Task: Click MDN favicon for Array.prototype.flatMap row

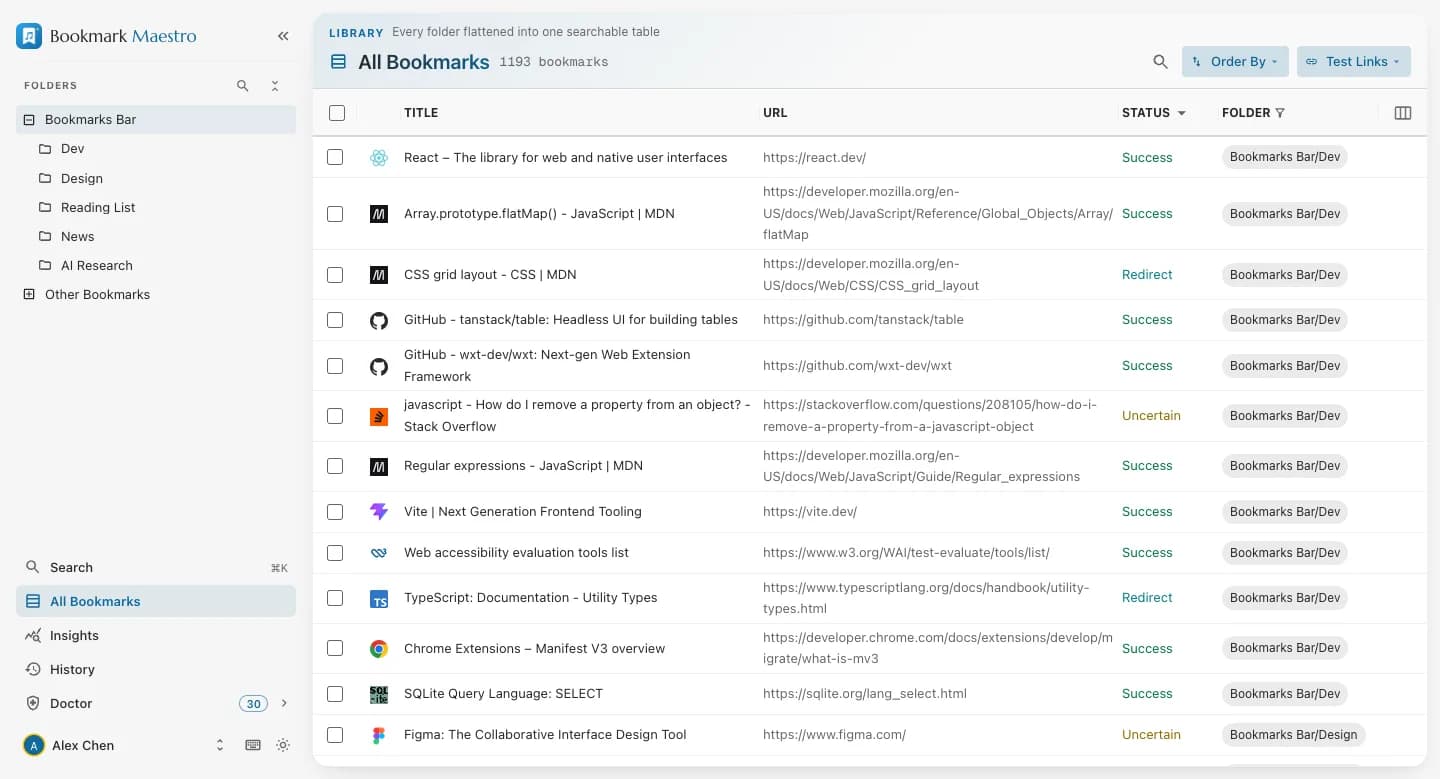Action: [x=378, y=214]
